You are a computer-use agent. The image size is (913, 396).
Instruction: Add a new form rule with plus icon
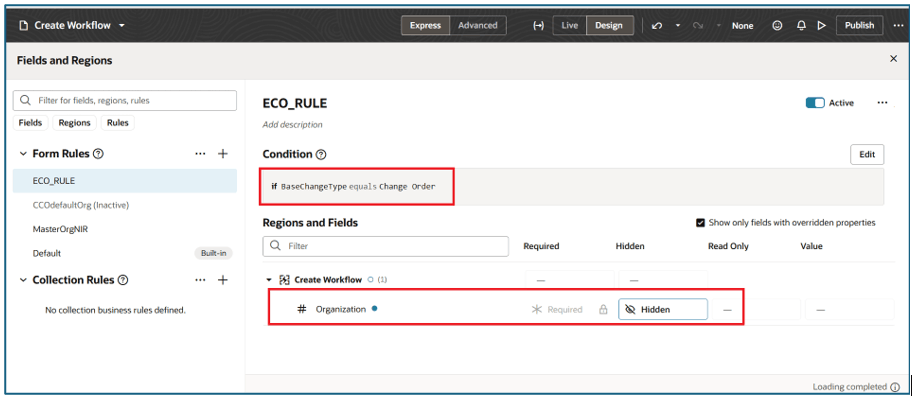222,154
